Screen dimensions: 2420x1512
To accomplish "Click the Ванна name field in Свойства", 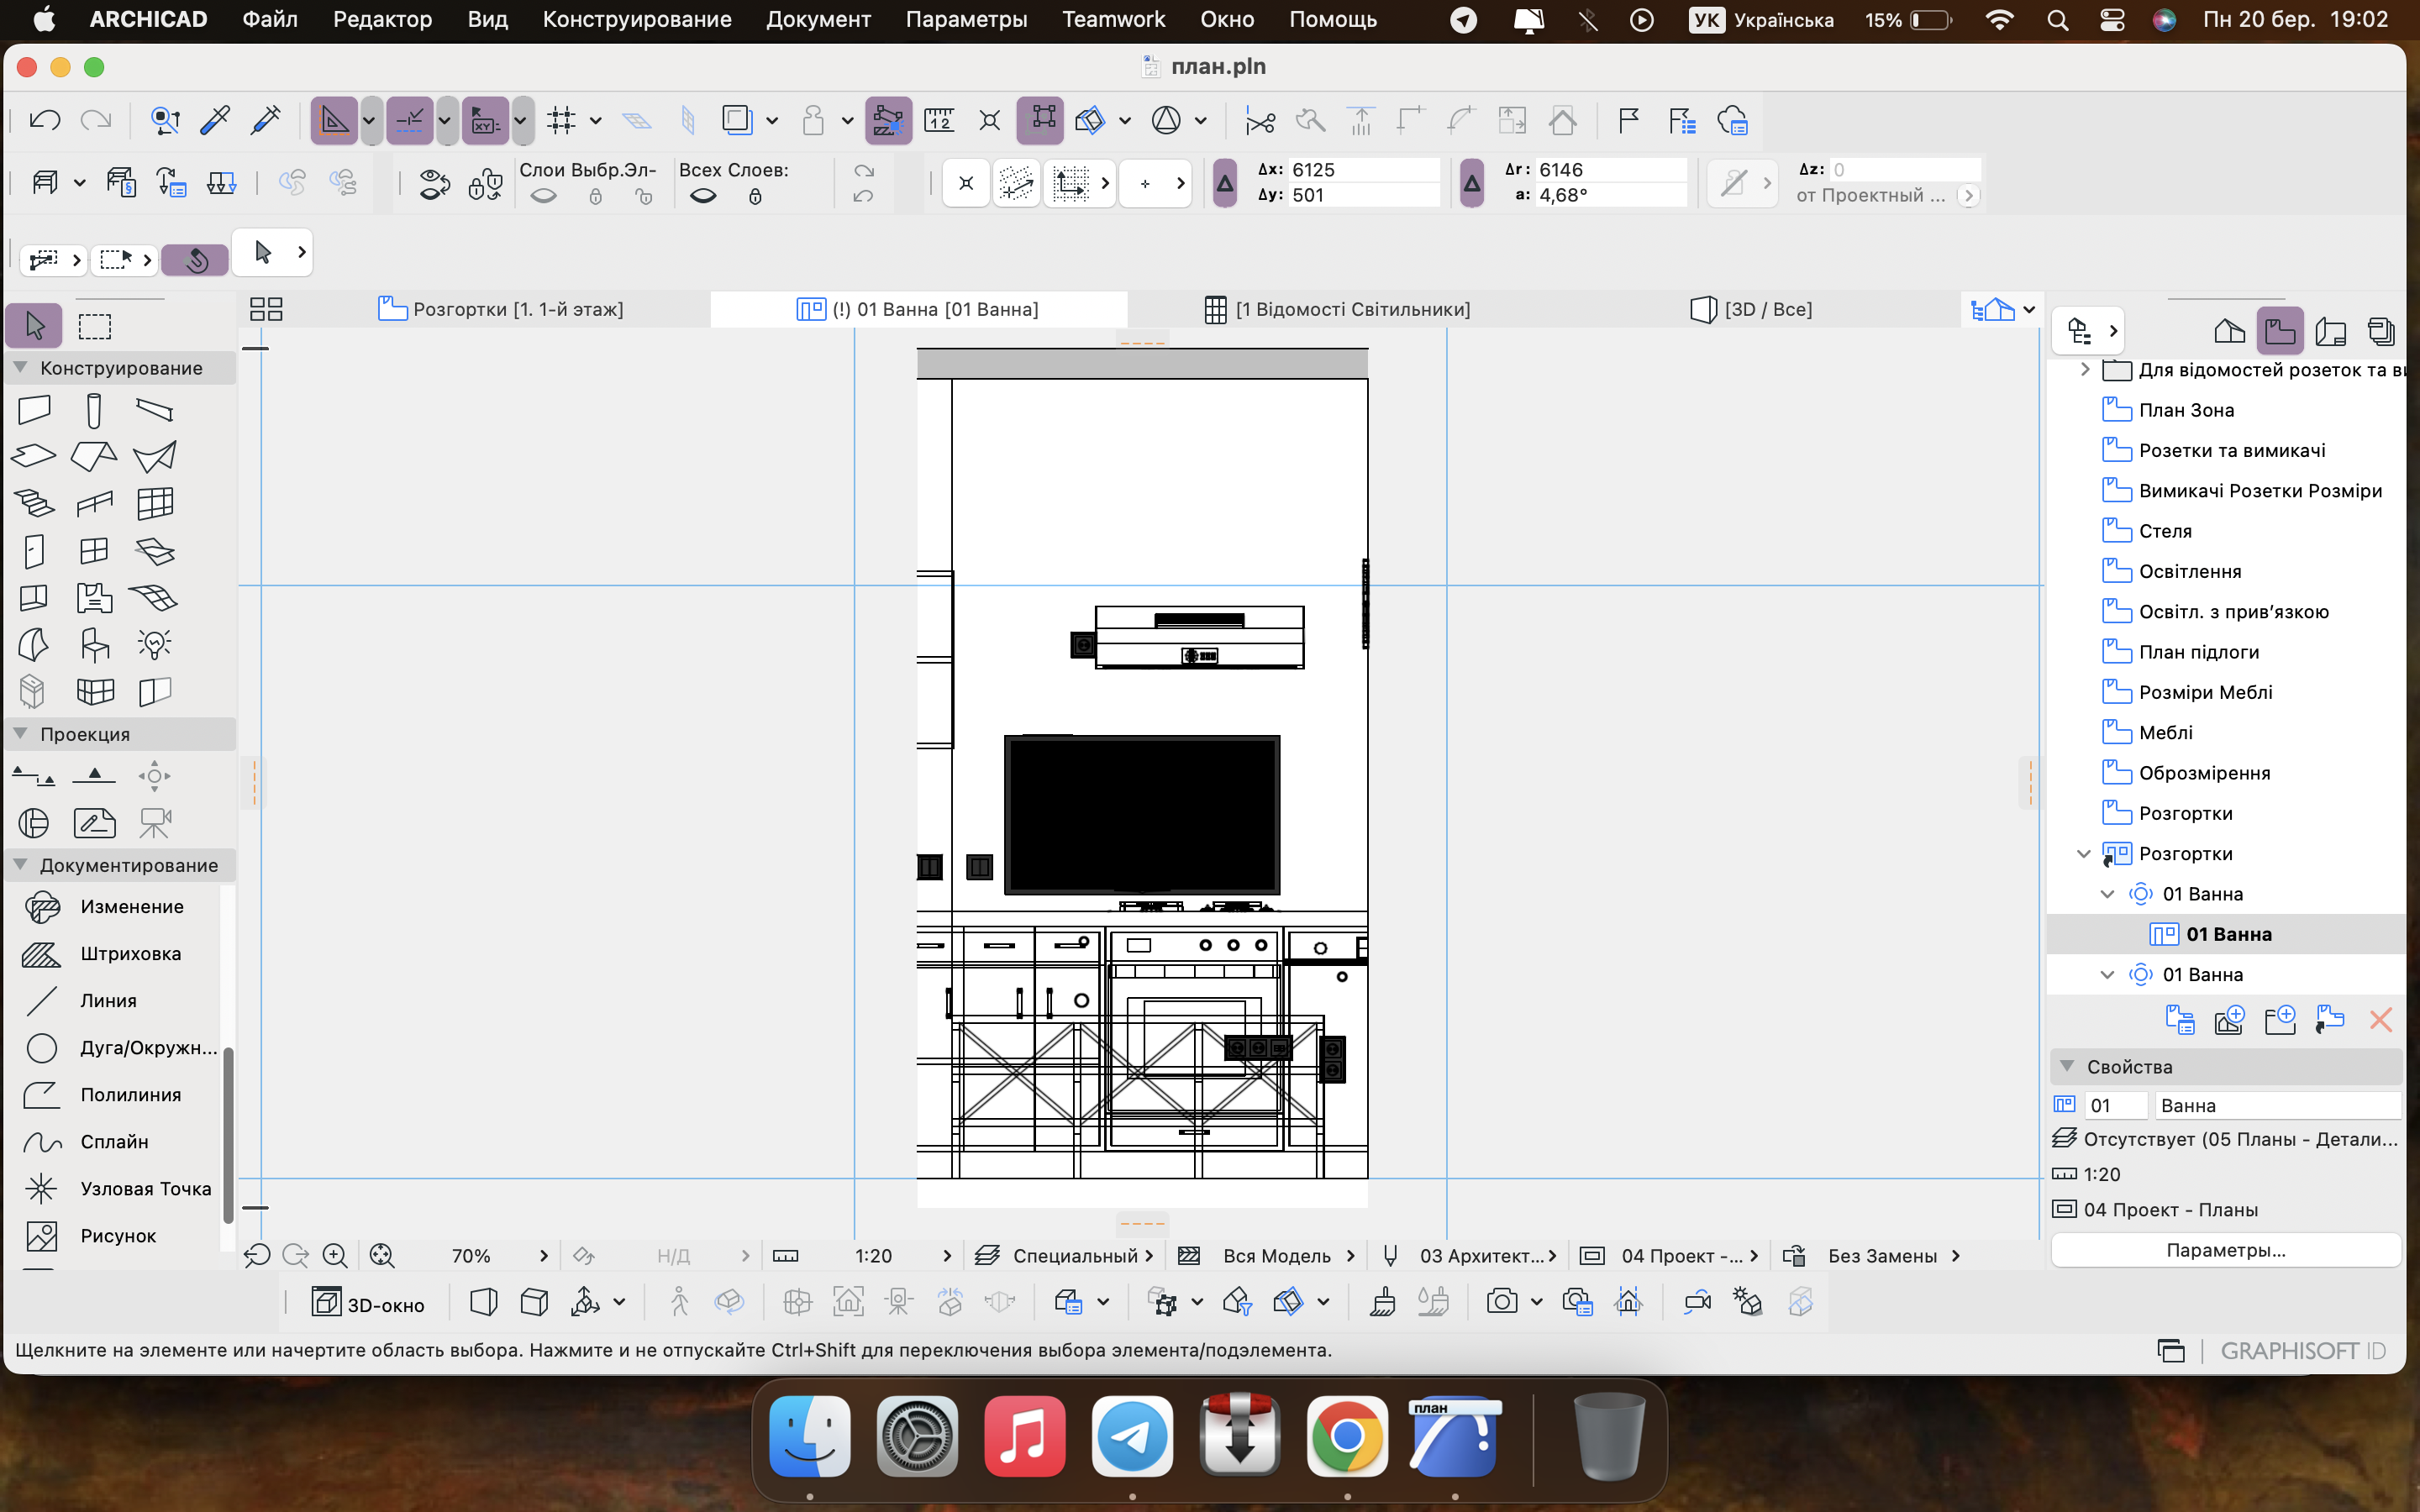I will point(2277,1105).
